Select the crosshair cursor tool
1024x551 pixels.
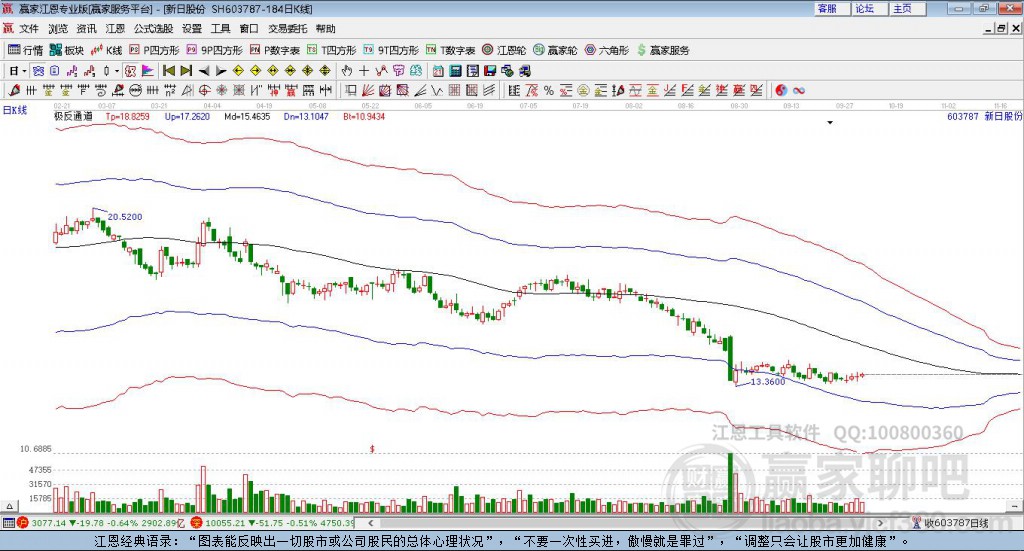tap(364, 71)
